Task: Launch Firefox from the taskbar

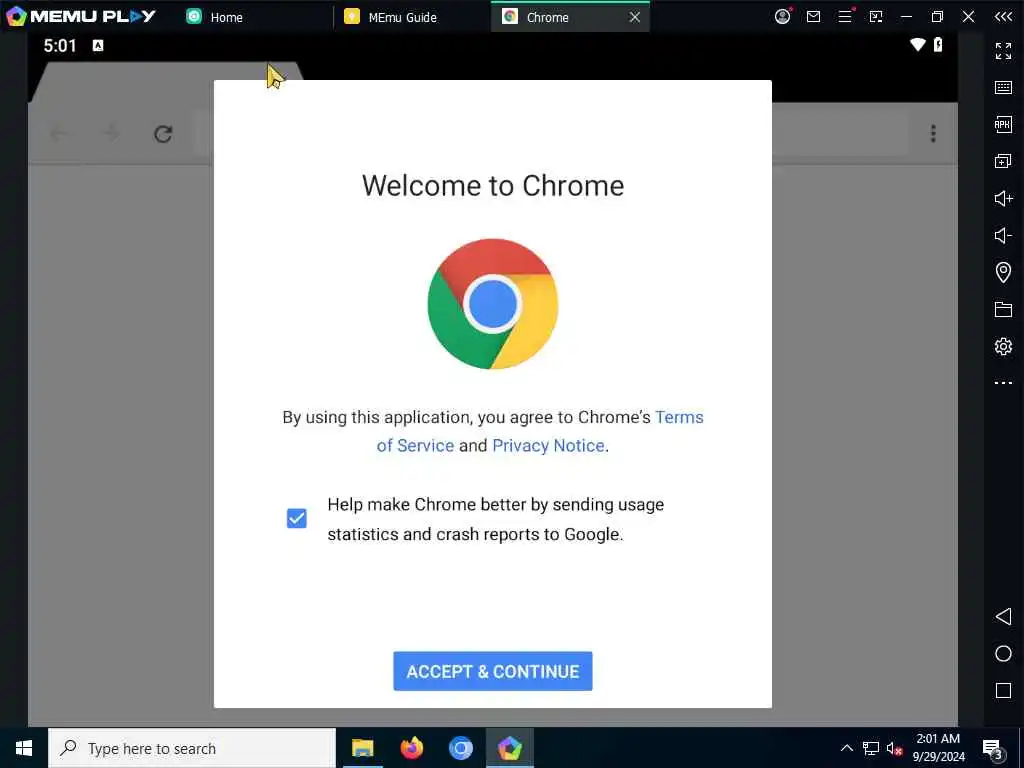Action: coord(411,748)
